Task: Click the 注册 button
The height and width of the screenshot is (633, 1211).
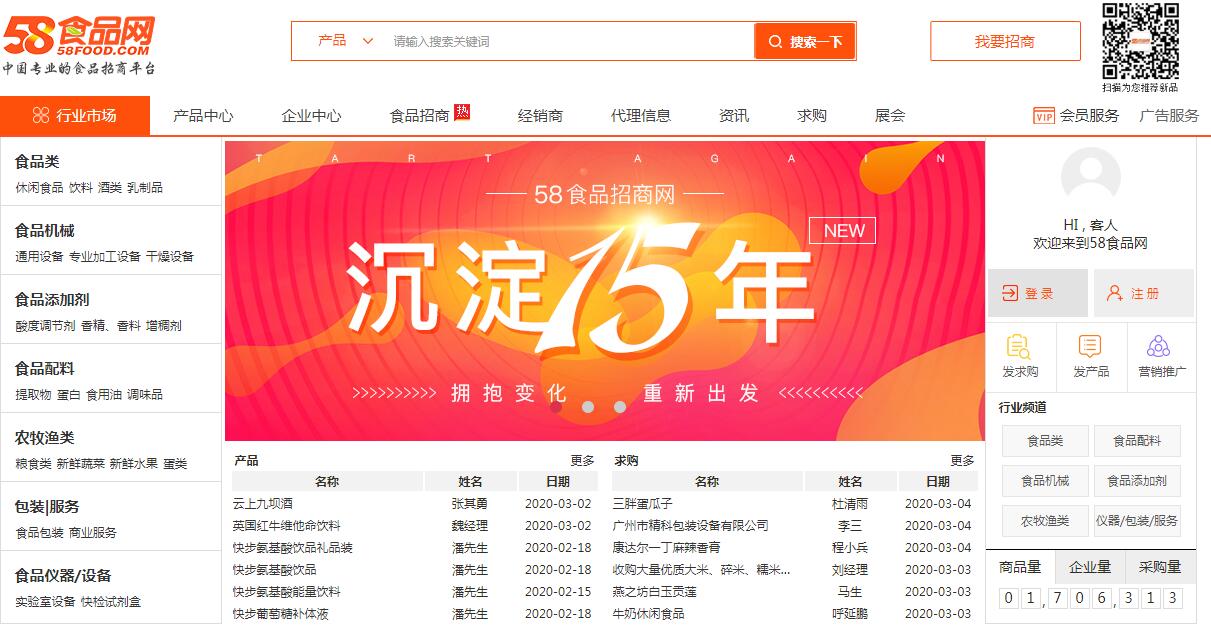Action: tap(1144, 293)
